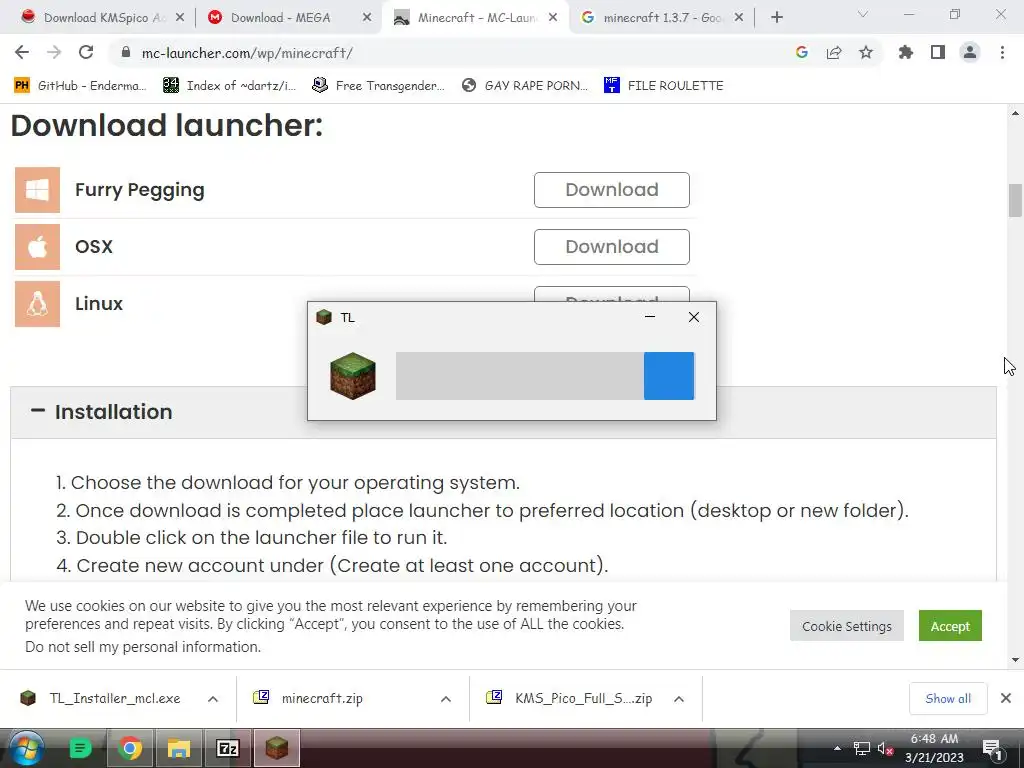Click the Linux penguin icon

click(37, 304)
